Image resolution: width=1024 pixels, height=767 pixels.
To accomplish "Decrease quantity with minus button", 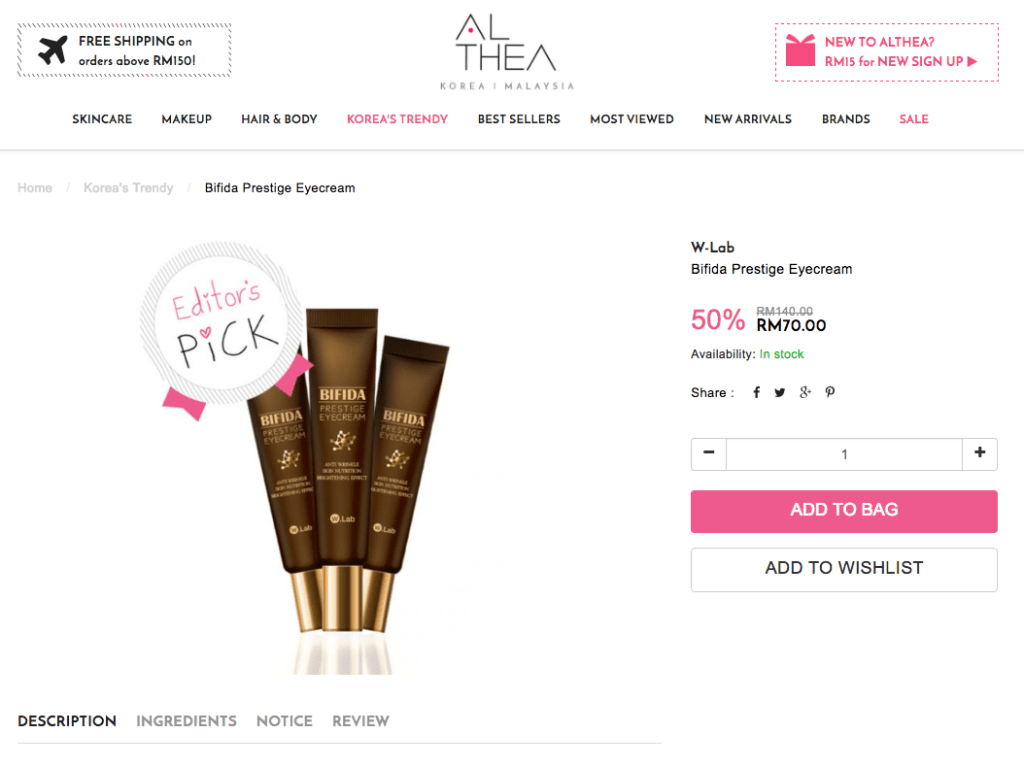I will click(709, 453).
